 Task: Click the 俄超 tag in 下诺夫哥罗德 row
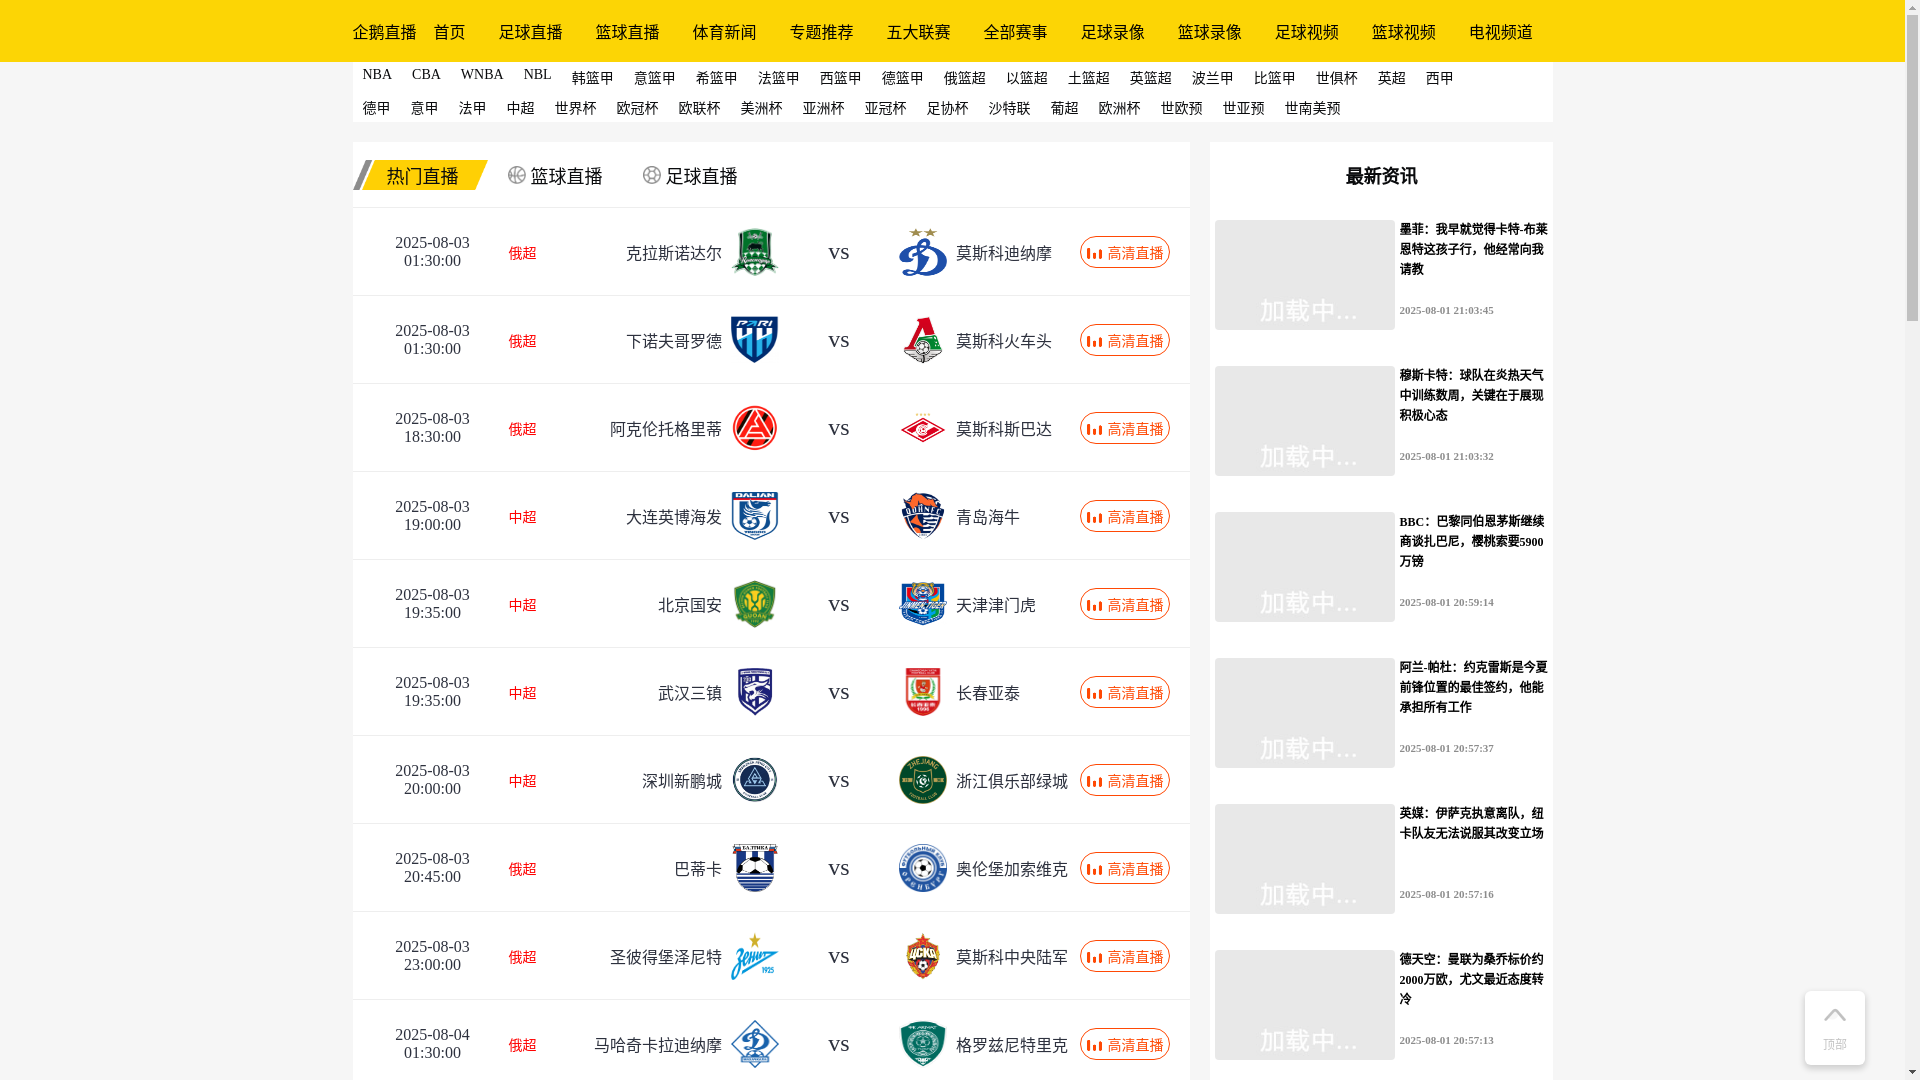click(x=522, y=341)
